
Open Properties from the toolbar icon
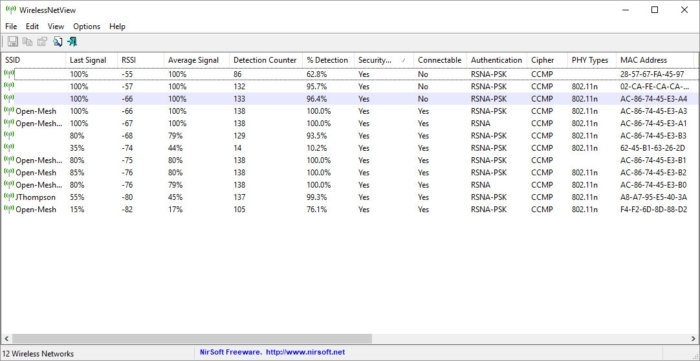pyautogui.click(x=42, y=42)
